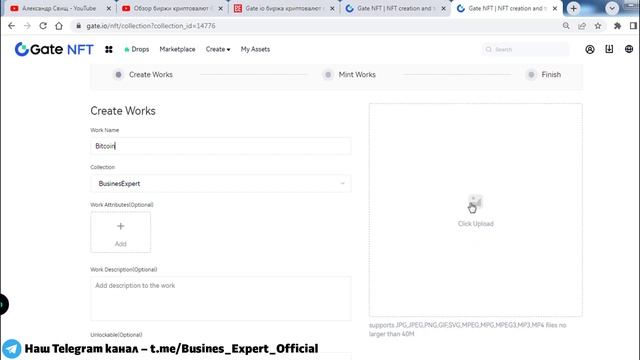
Task: Open the user account profile icon
Action: point(590,49)
